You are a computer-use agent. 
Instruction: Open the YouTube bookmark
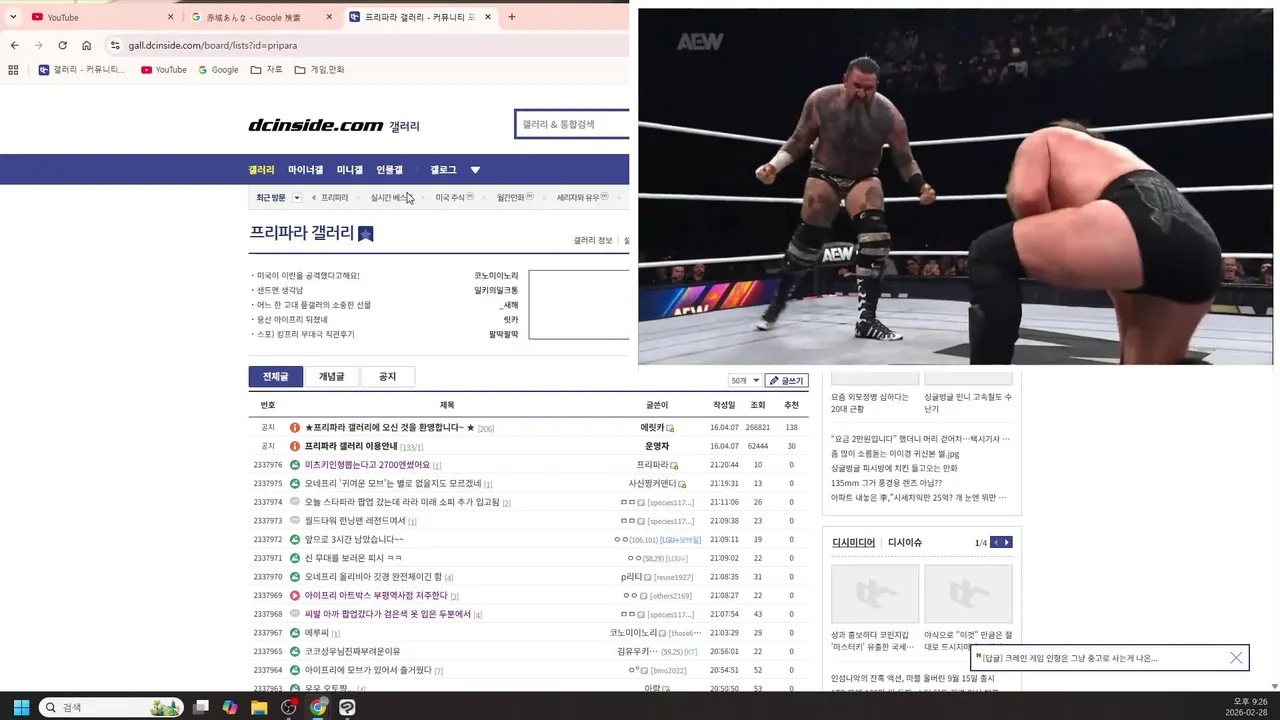click(x=164, y=70)
